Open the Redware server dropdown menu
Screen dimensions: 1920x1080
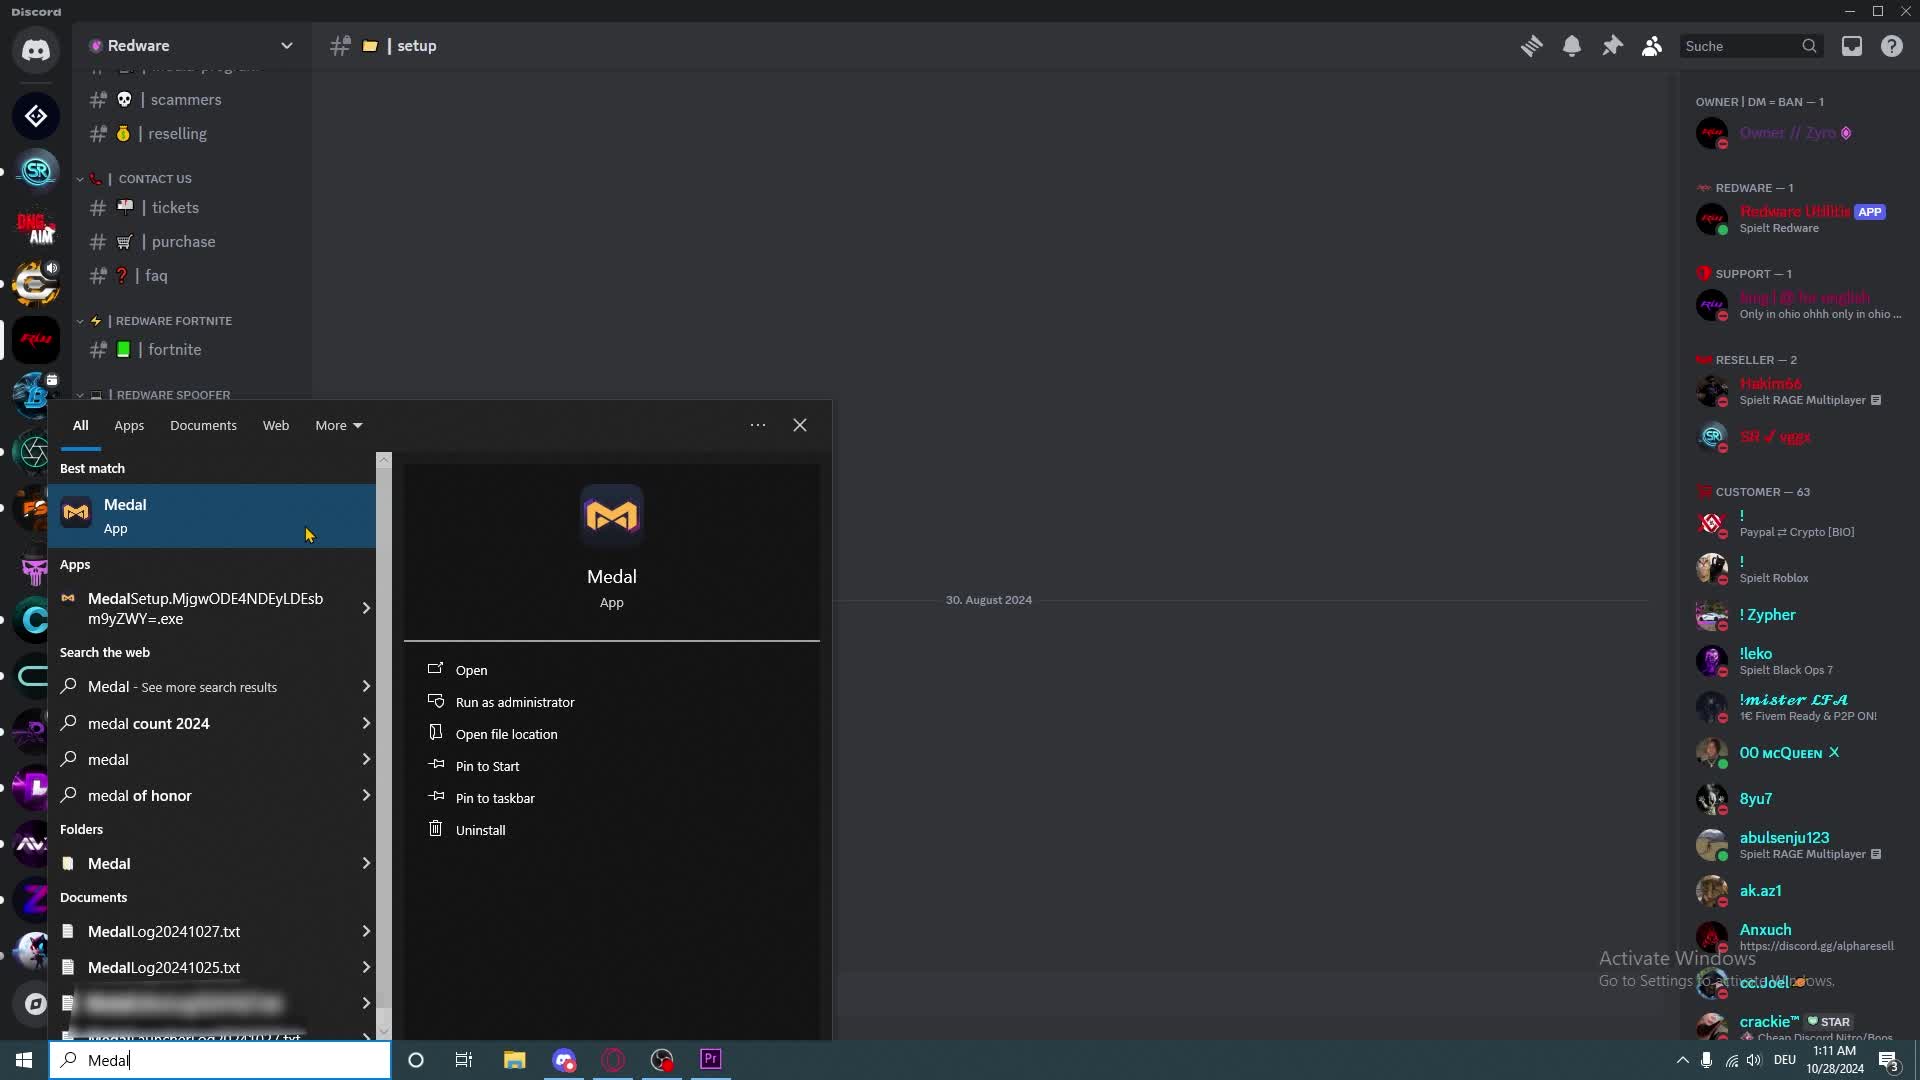[x=287, y=46]
